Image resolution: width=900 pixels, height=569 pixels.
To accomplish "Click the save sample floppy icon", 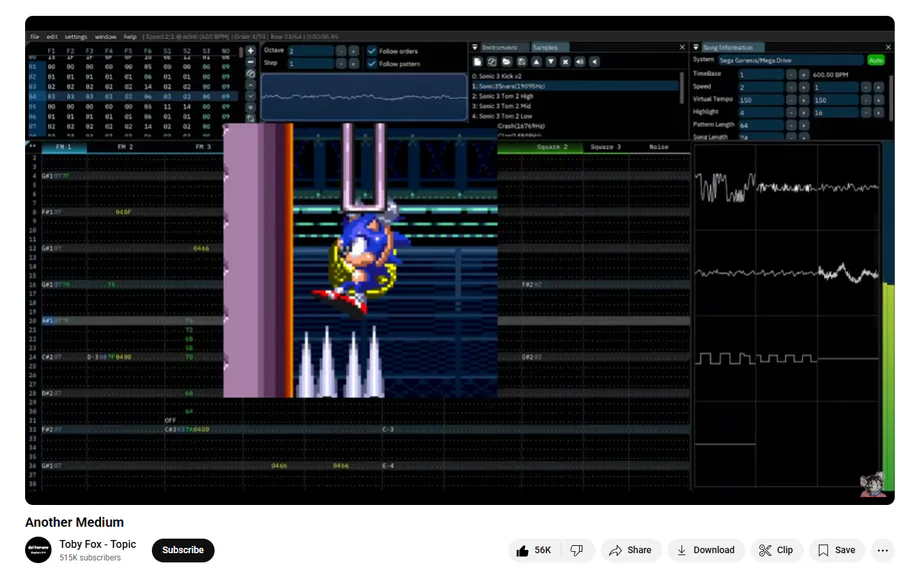I will [521, 61].
